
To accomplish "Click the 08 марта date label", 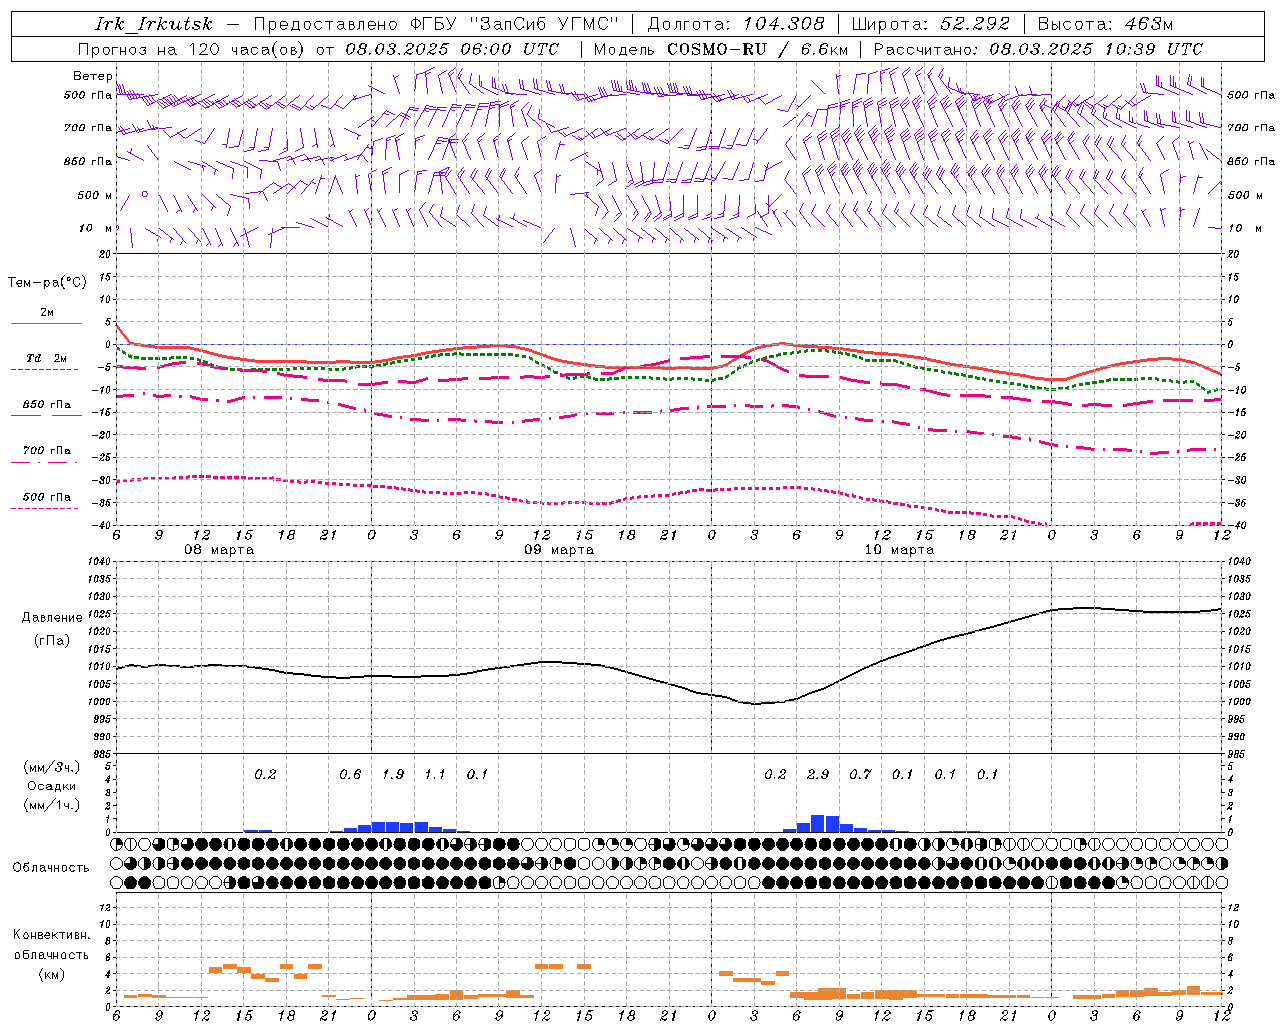I will coord(219,549).
